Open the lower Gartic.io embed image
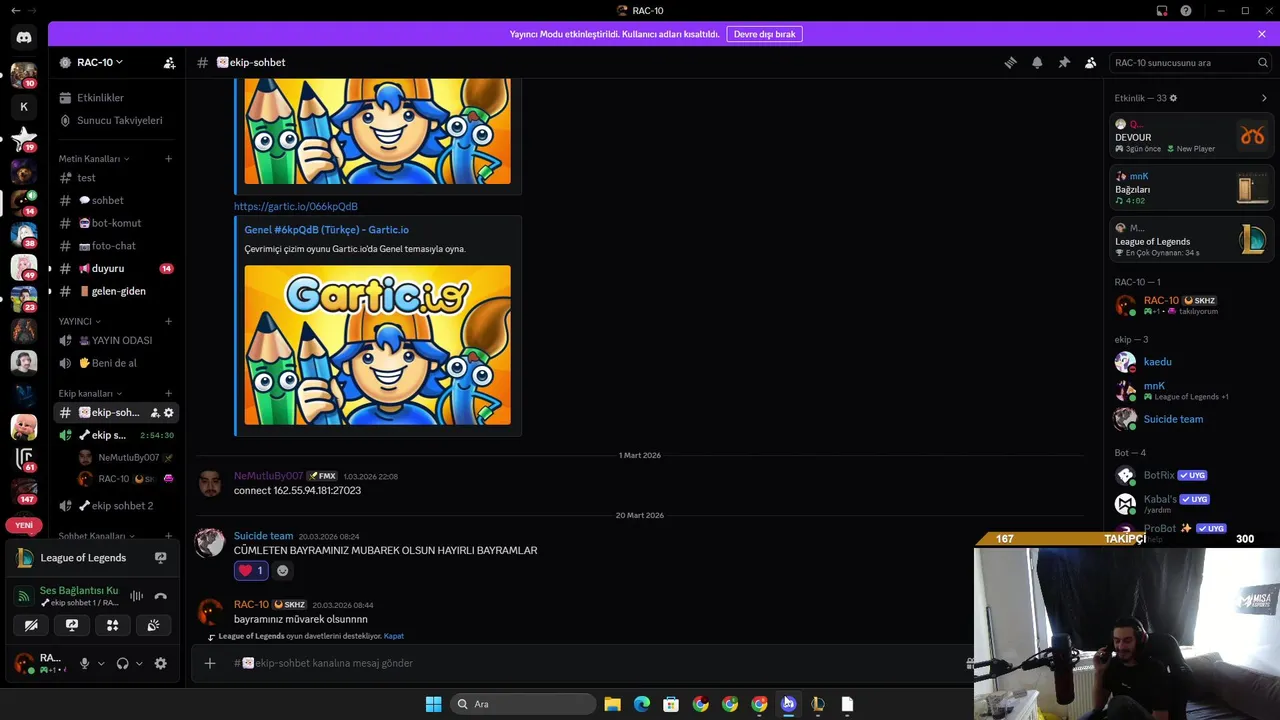The image size is (1280, 720). pyautogui.click(x=377, y=345)
